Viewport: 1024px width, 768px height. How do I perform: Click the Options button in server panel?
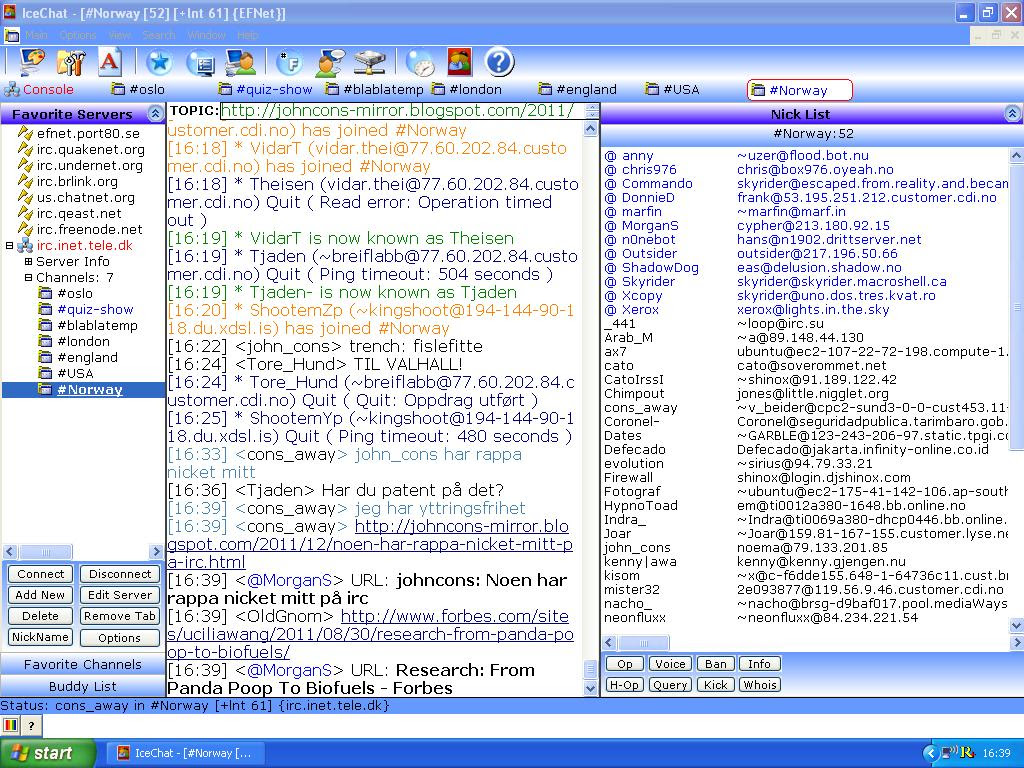[120, 637]
